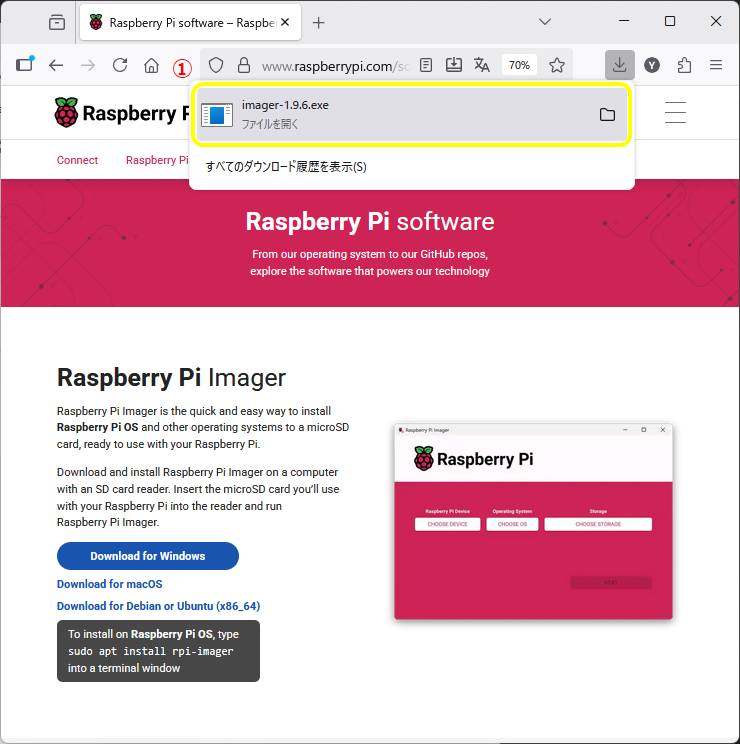Open a new tab with plus button

[x=319, y=22]
